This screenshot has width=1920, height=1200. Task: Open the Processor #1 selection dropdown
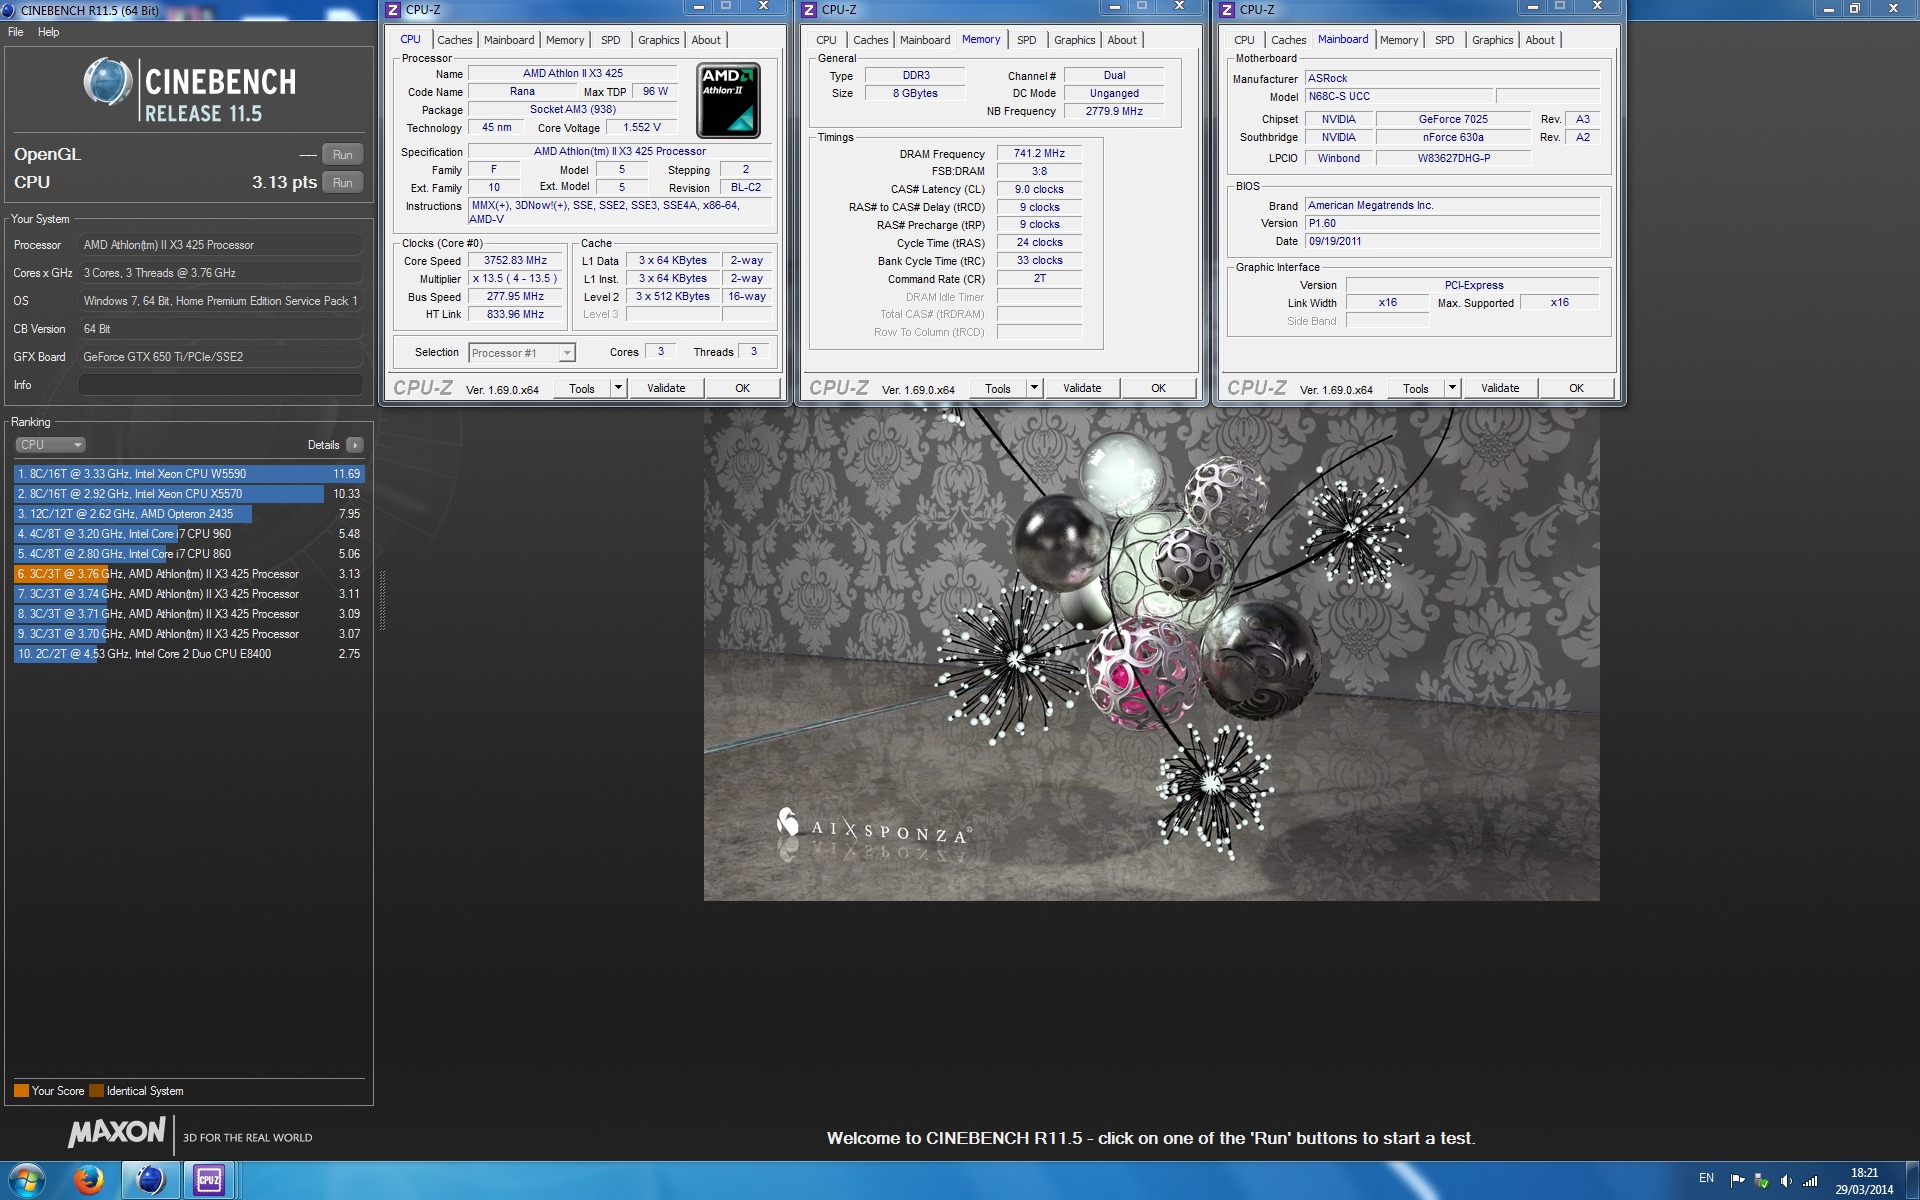coord(522,353)
